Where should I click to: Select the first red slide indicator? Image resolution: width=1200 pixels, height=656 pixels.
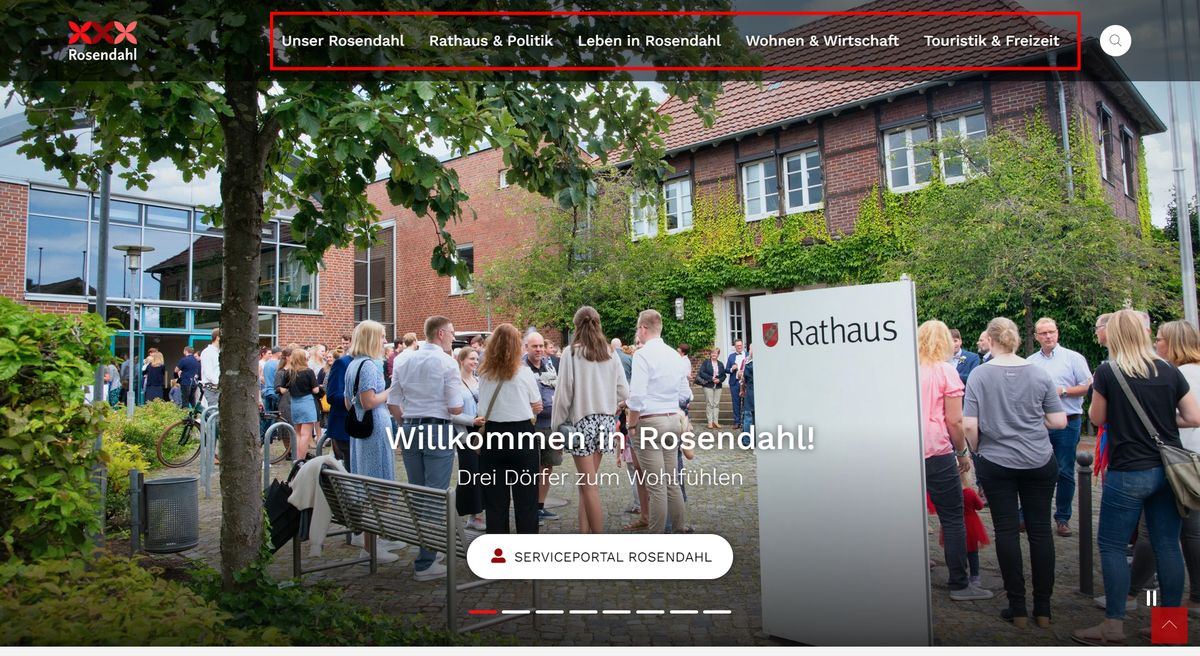[x=482, y=611]
